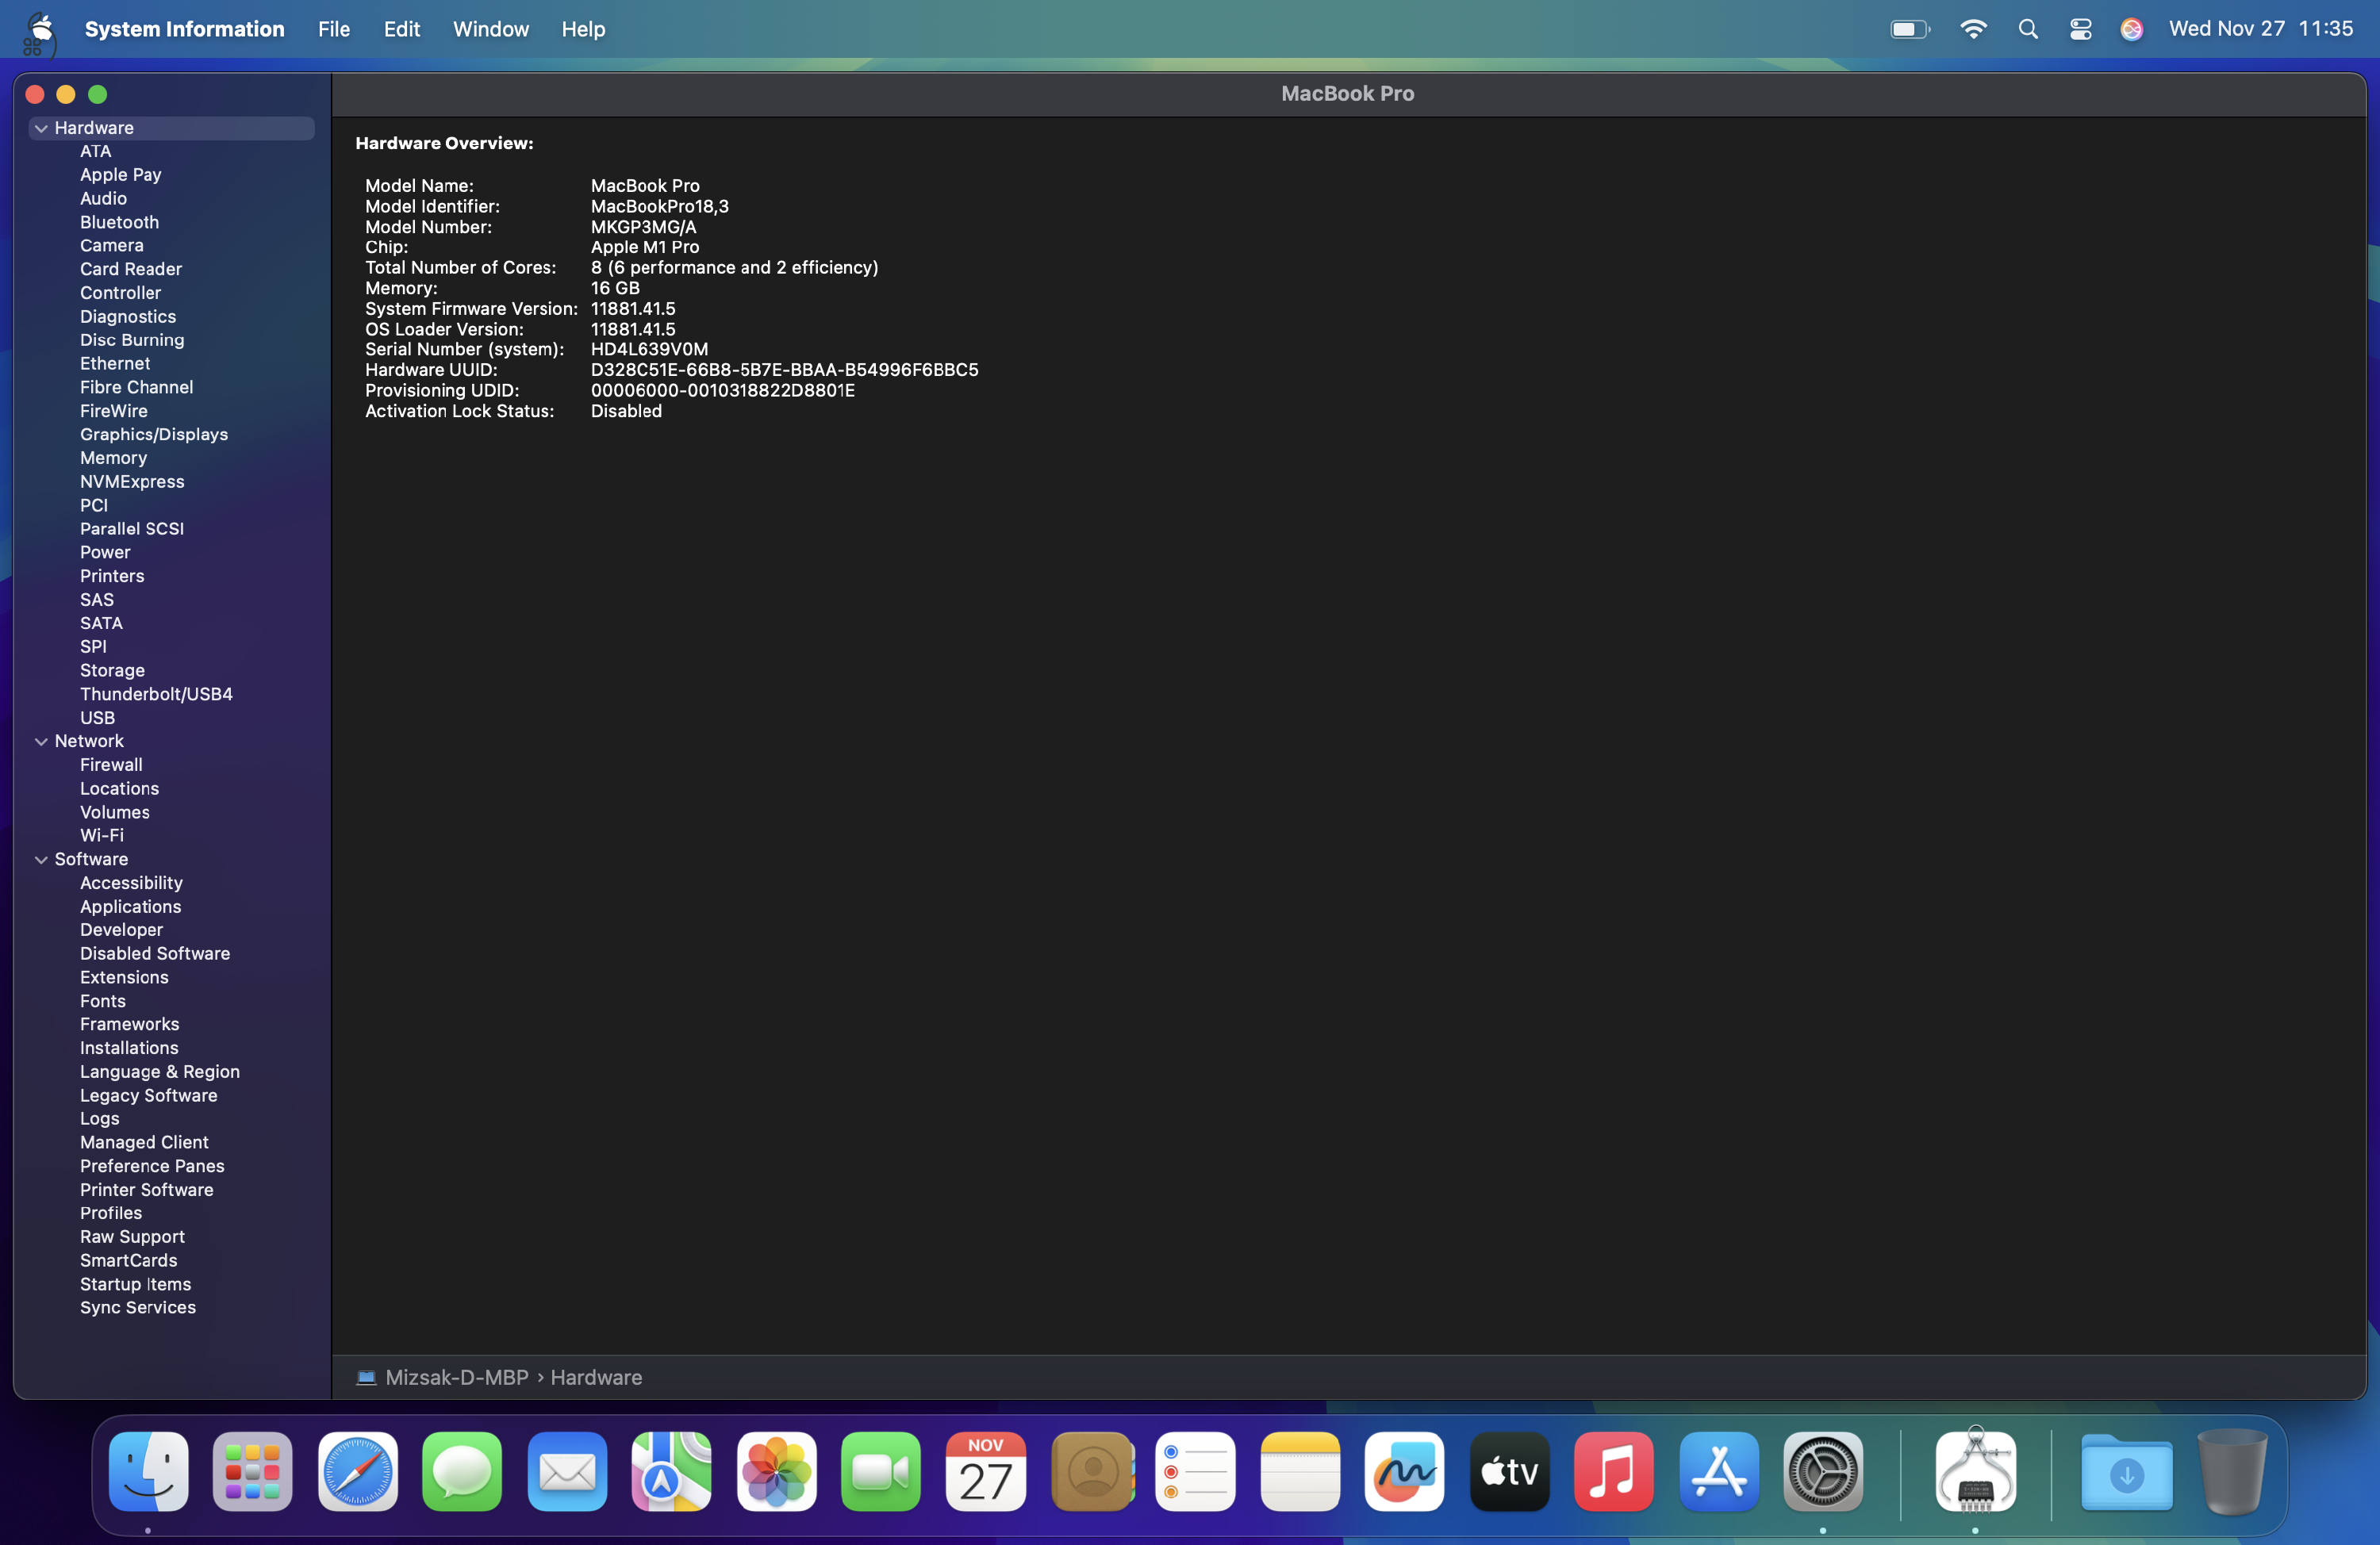
Task: Select Apple Pay under Hardware
Action: (x=120, y=174)
